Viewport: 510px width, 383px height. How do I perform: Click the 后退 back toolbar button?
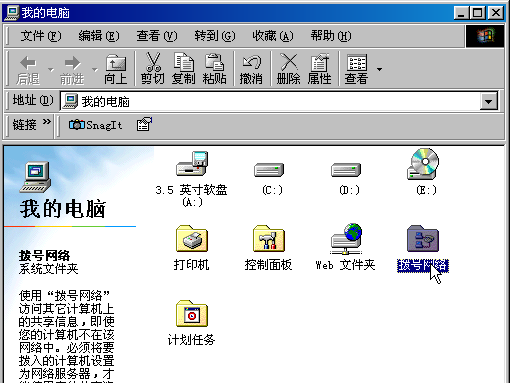coord(28,69)
